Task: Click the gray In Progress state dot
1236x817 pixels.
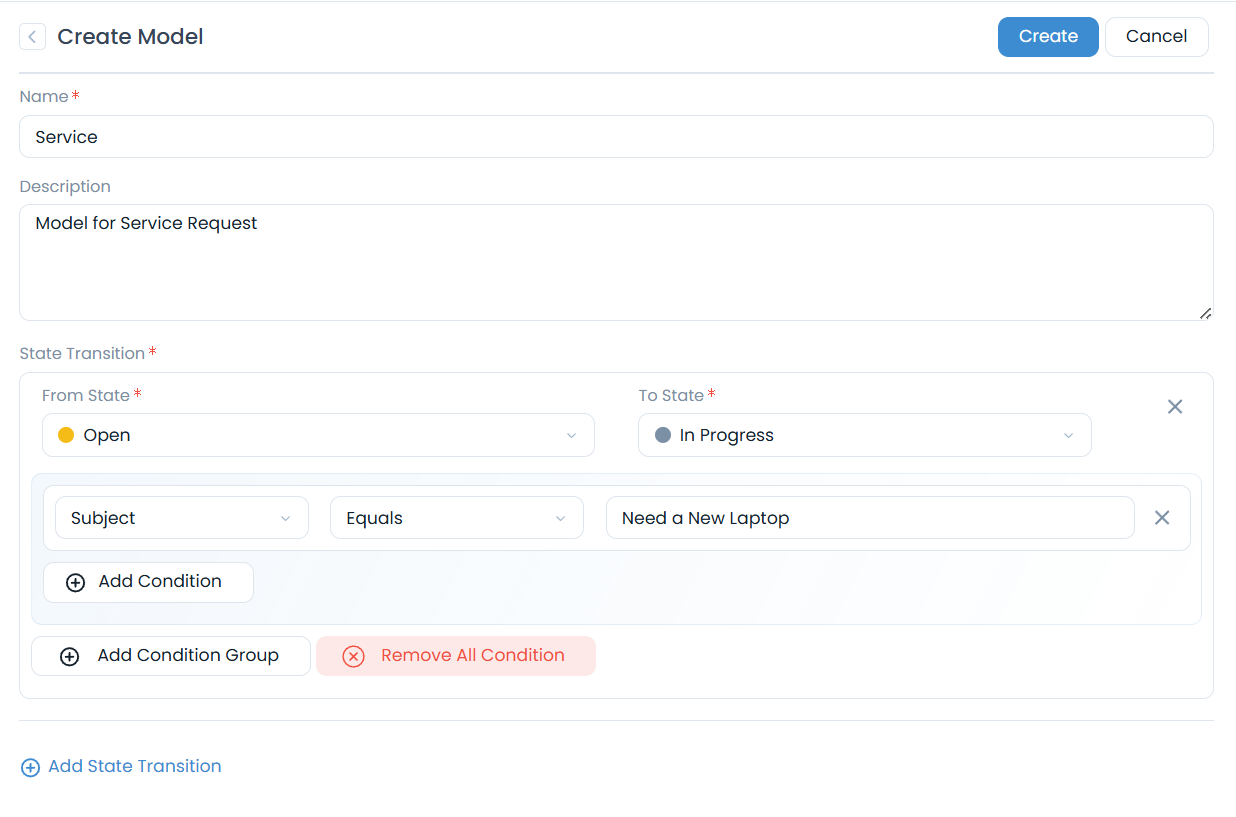Action: pos(662,435)
